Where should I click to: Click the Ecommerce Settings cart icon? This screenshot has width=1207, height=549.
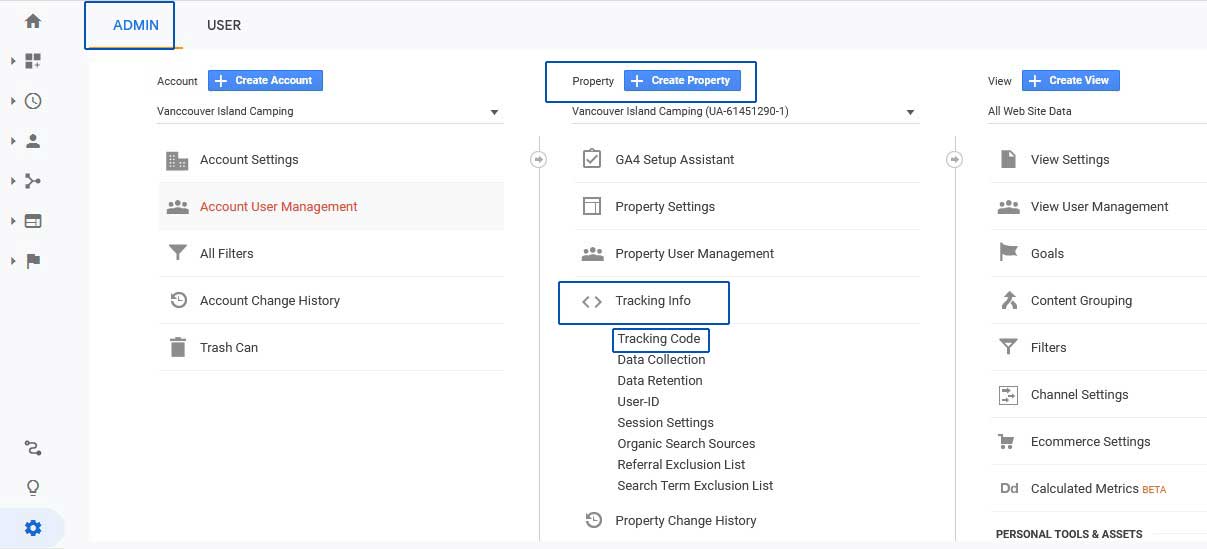tap(1008, 442)
